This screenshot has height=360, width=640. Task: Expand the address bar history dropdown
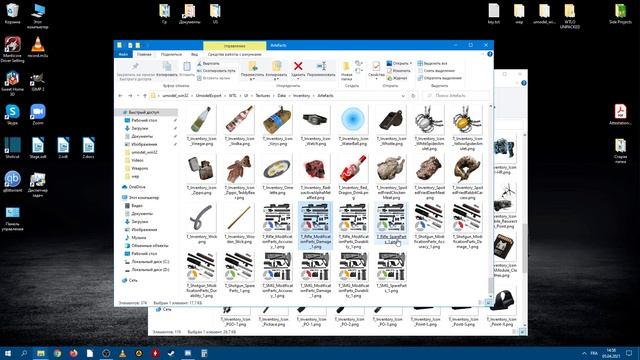403,96
